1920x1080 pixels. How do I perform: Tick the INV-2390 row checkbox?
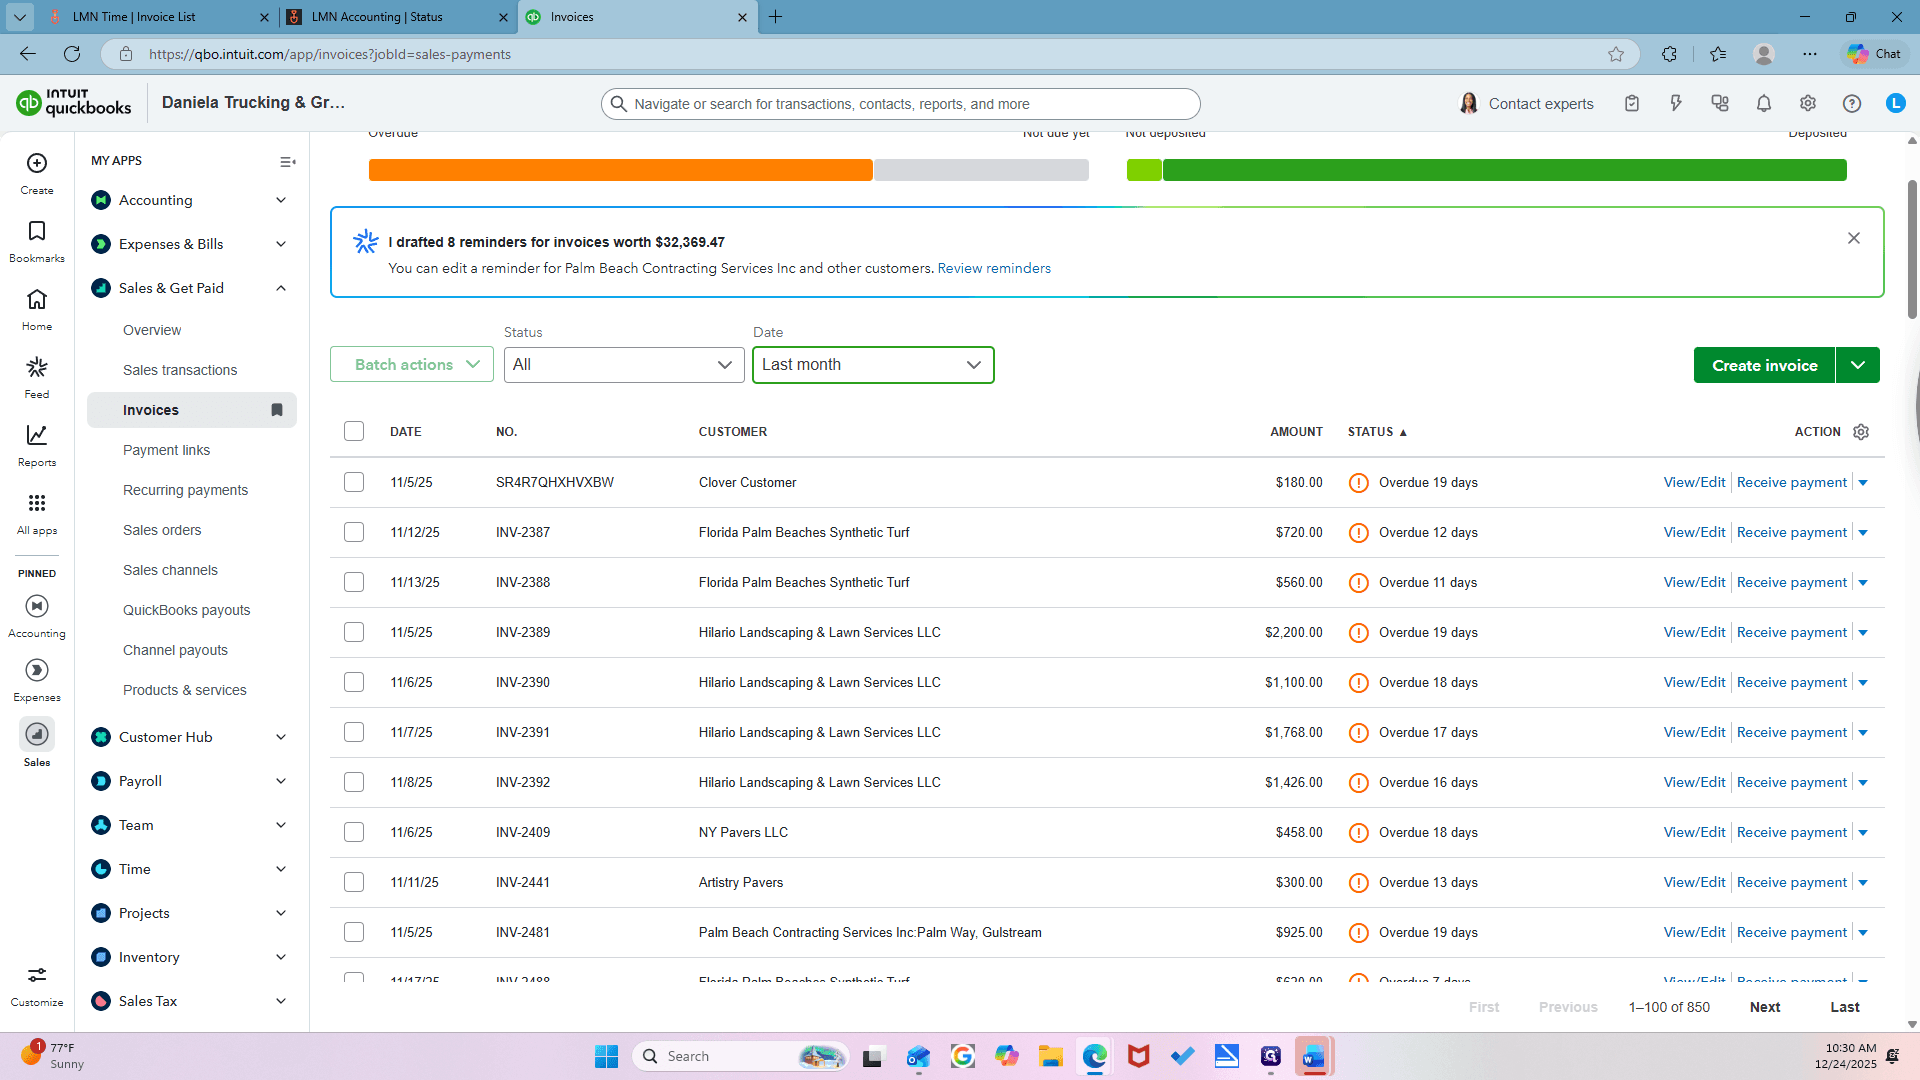click(x=354, y=682)
